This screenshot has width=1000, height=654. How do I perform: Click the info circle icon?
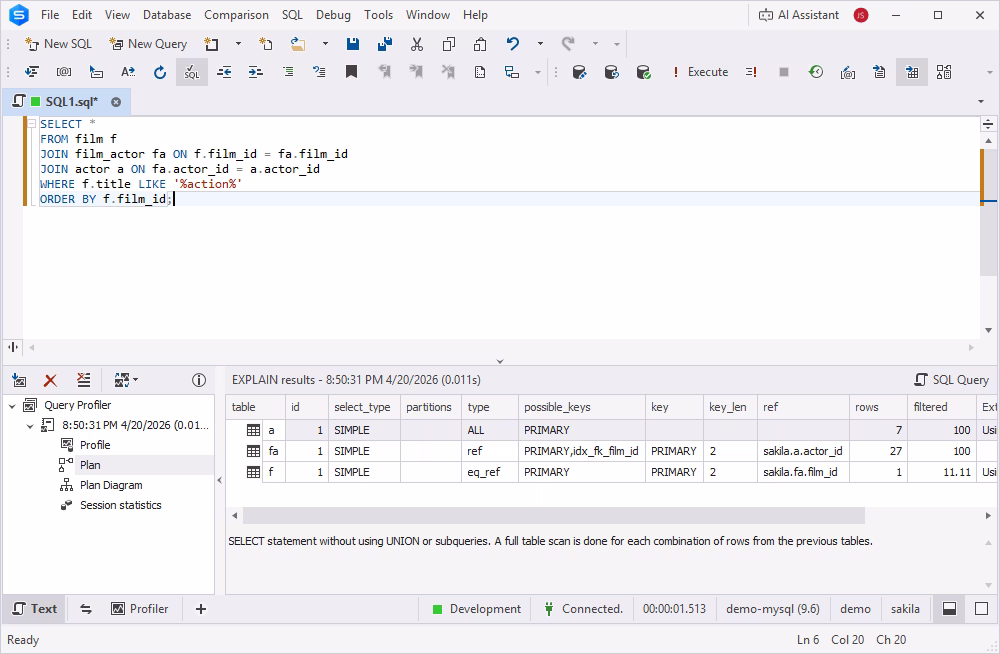coord(199,380)
